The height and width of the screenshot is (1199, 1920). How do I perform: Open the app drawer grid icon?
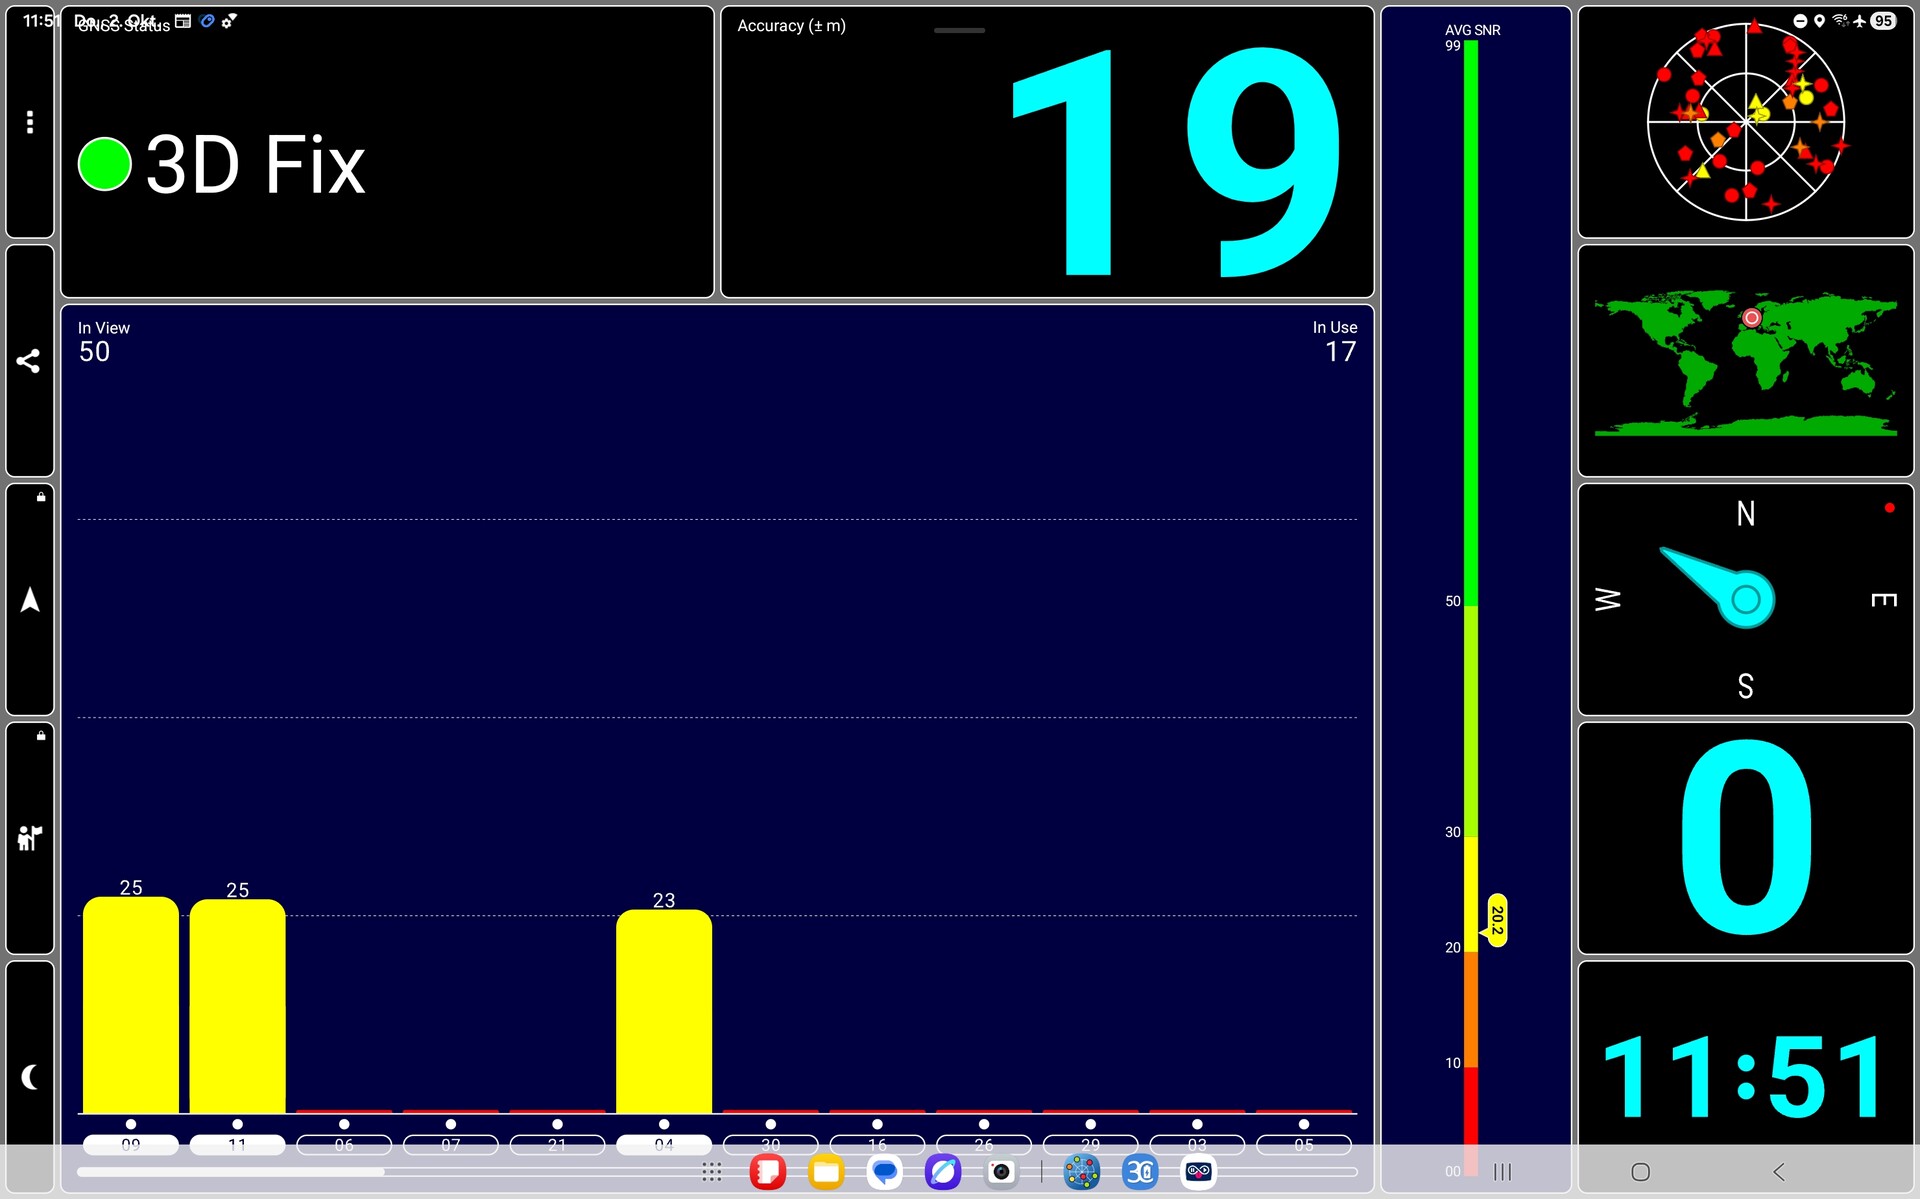pyautogui.click(x=712, y=1172)
